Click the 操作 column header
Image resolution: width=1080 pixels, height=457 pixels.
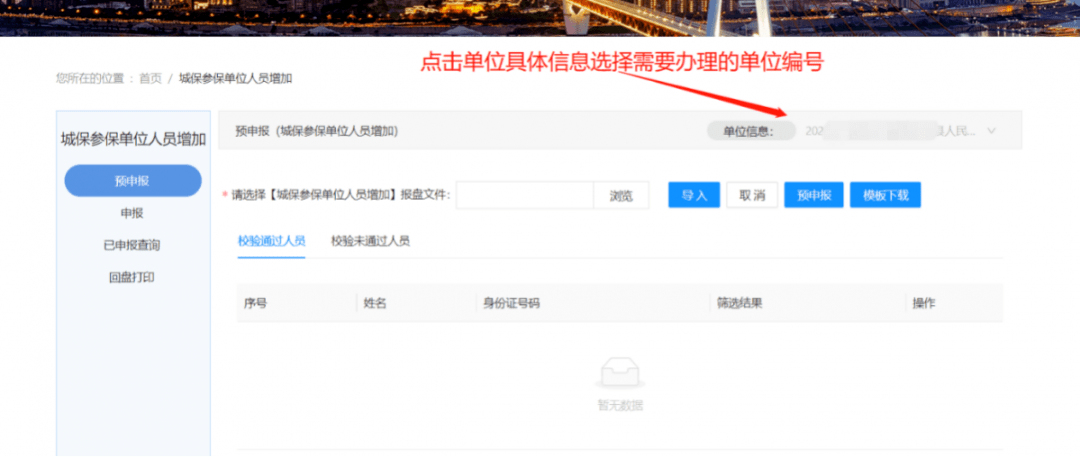coord(923,303)
